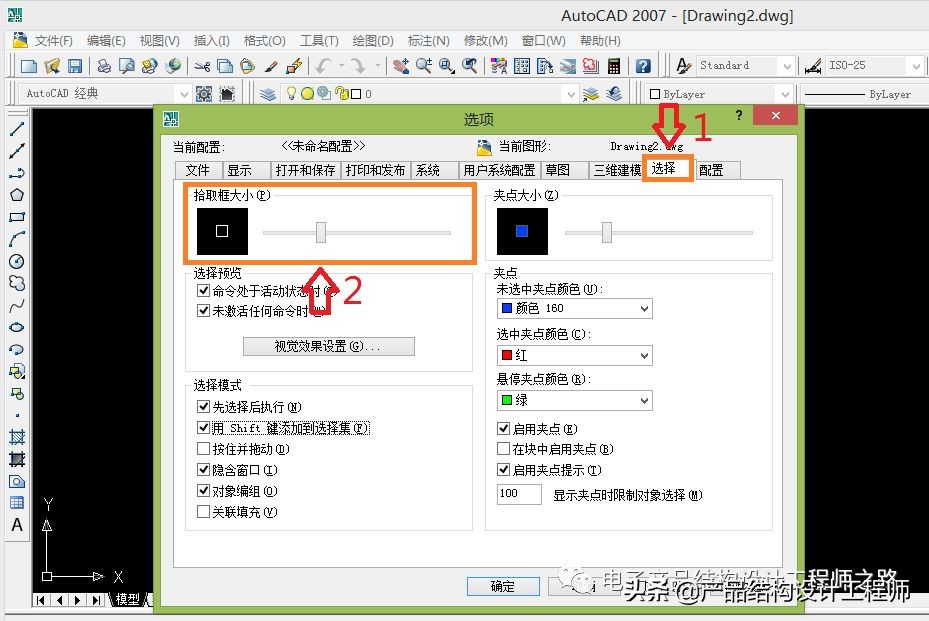Click the Match Properties brush icon
This screenshot has height=621, width=929.
(x=271, y=66)
